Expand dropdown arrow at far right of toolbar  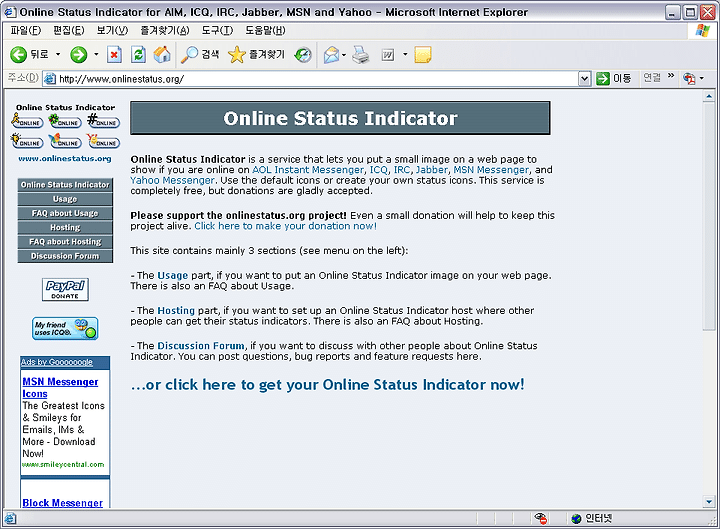(702, 79)
